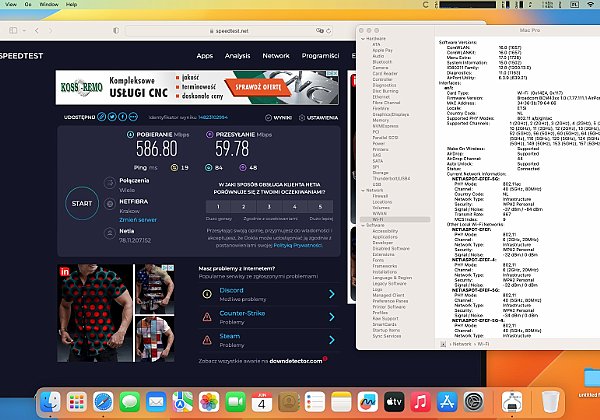Open WYNIKI results checkmark icon
This screenshot has height=420, width=600.
(272, 117)
